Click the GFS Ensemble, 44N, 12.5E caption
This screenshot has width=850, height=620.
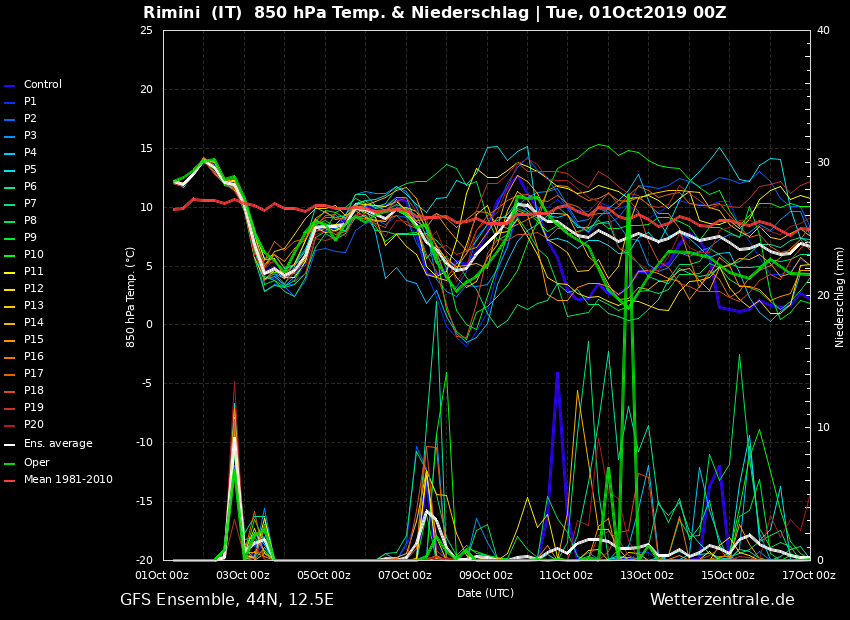(x=227, y=600)
